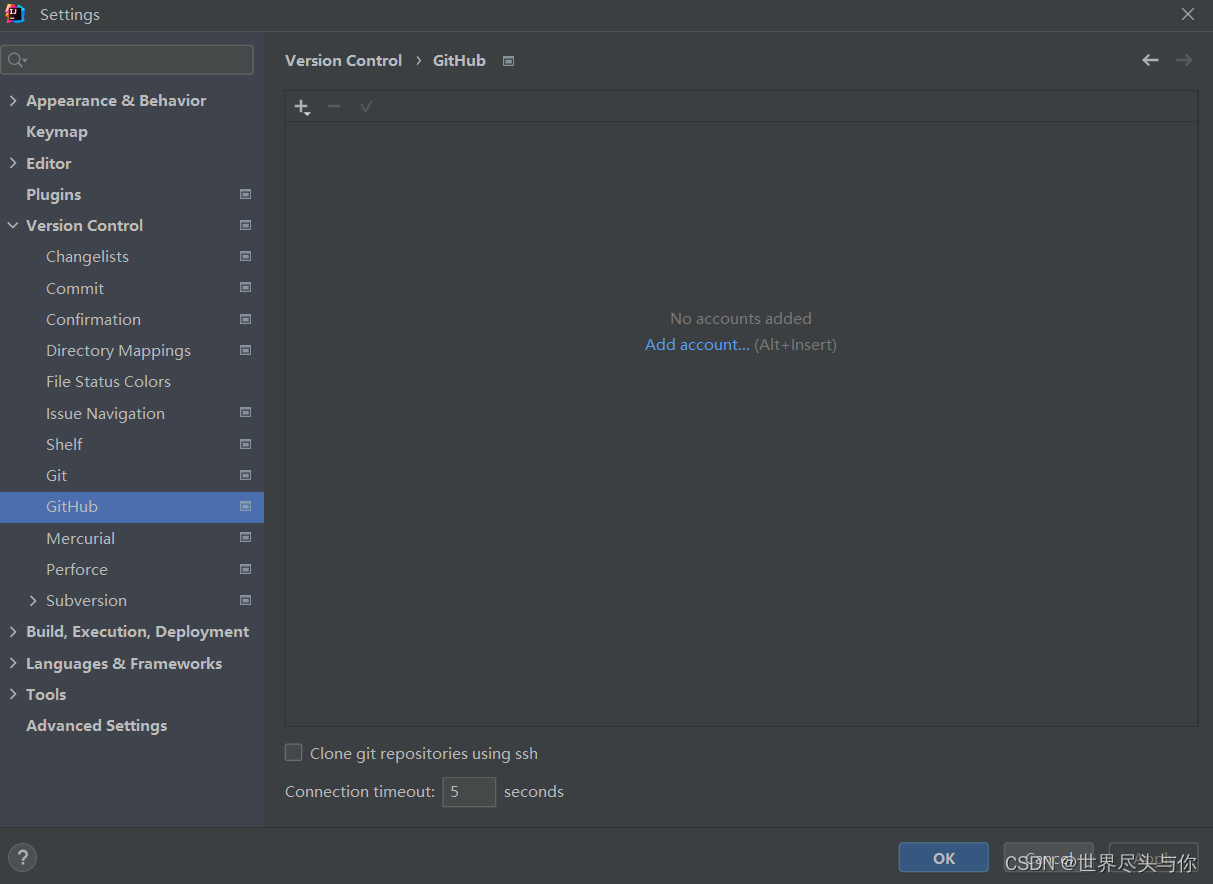1213x884 pixels.
Task: Click project icon in the selected GitHub row
Action: [x=245, y=506]
